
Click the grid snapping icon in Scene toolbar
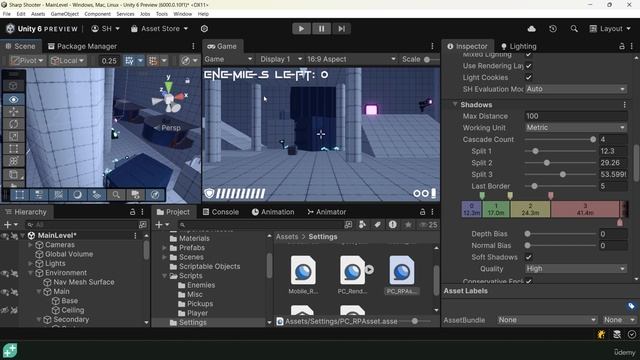129,60
